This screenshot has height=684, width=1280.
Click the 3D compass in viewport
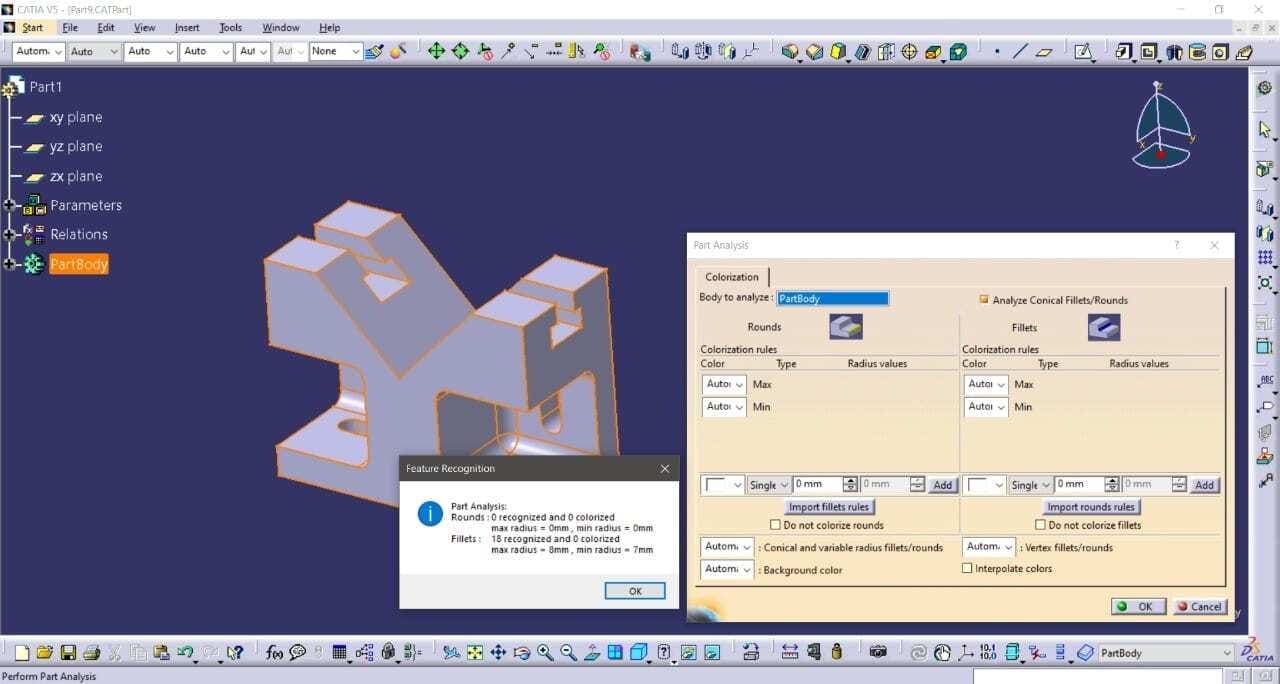click(x=1163, y=123)
